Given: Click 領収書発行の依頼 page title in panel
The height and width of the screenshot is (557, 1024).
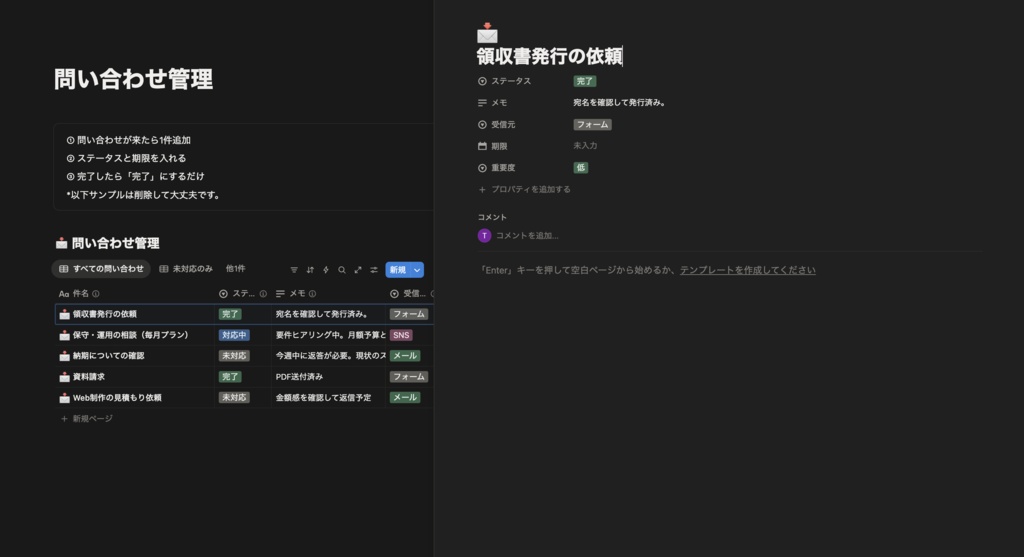Looking at the screenshot, I should (549, 56).
